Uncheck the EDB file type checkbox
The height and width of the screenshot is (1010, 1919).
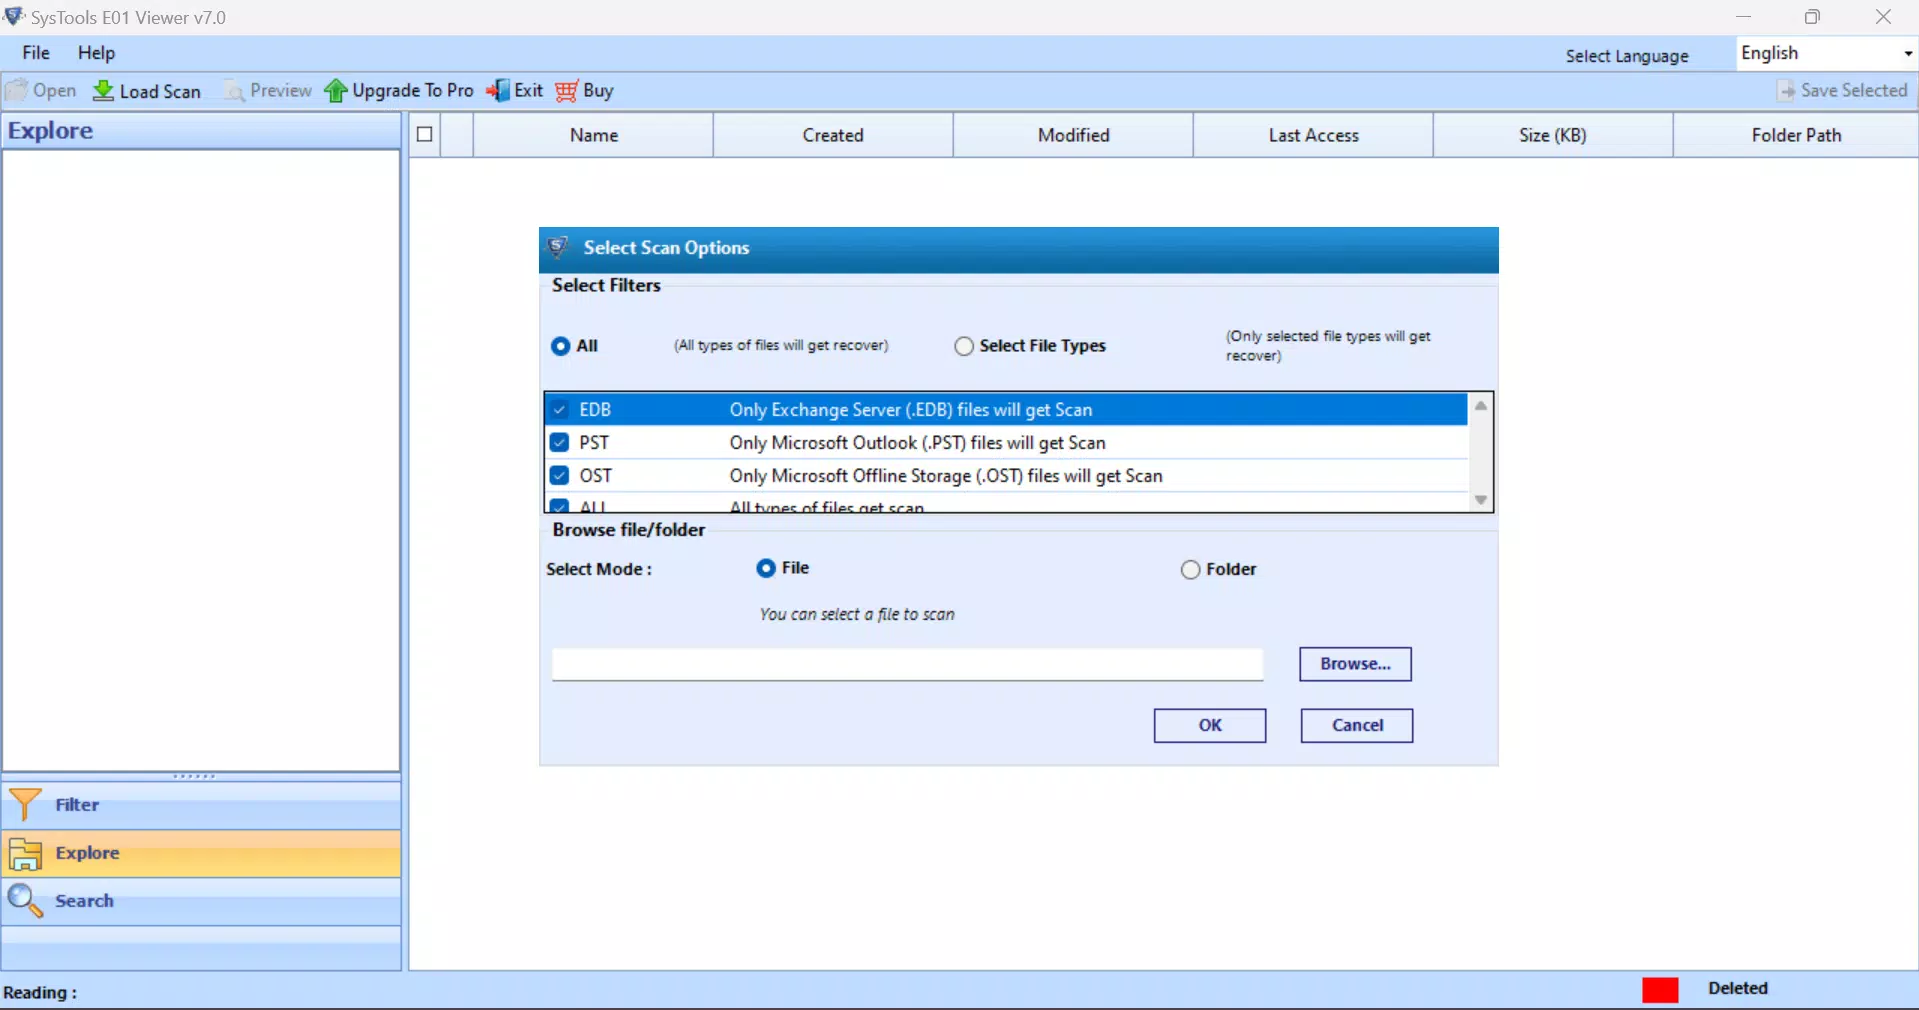click(x=560, y=410)
